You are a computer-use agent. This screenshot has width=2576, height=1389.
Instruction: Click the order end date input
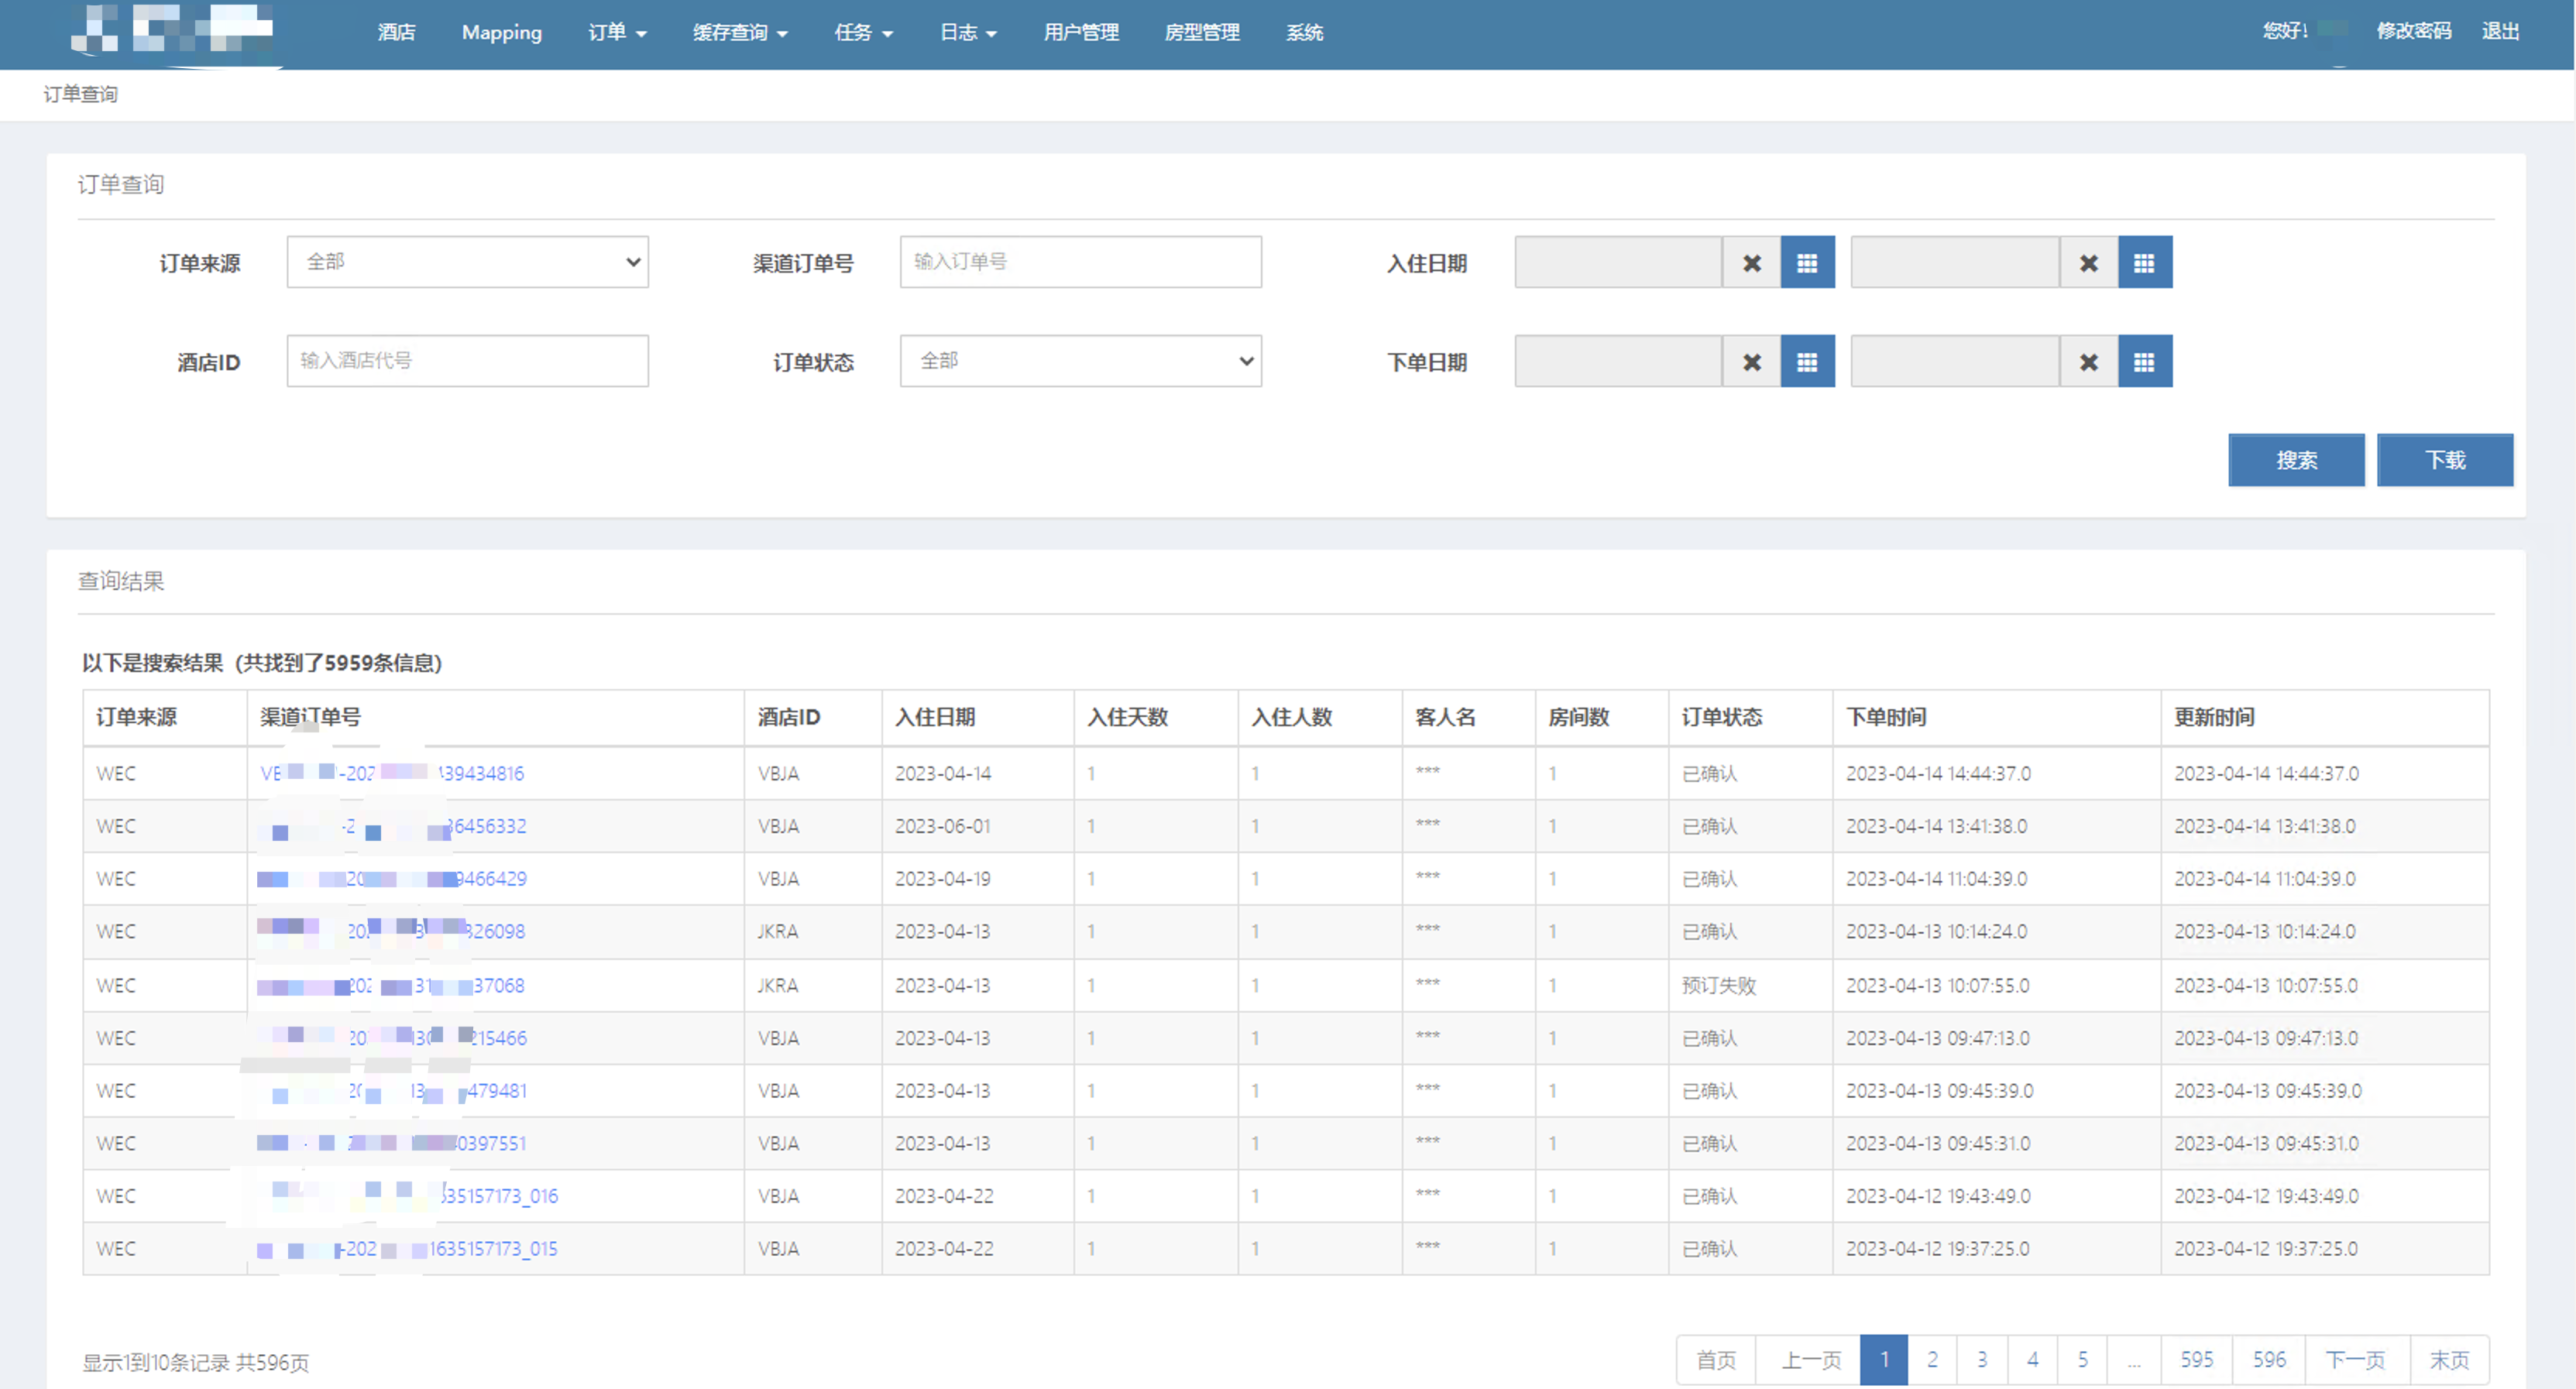(1955, 361)
